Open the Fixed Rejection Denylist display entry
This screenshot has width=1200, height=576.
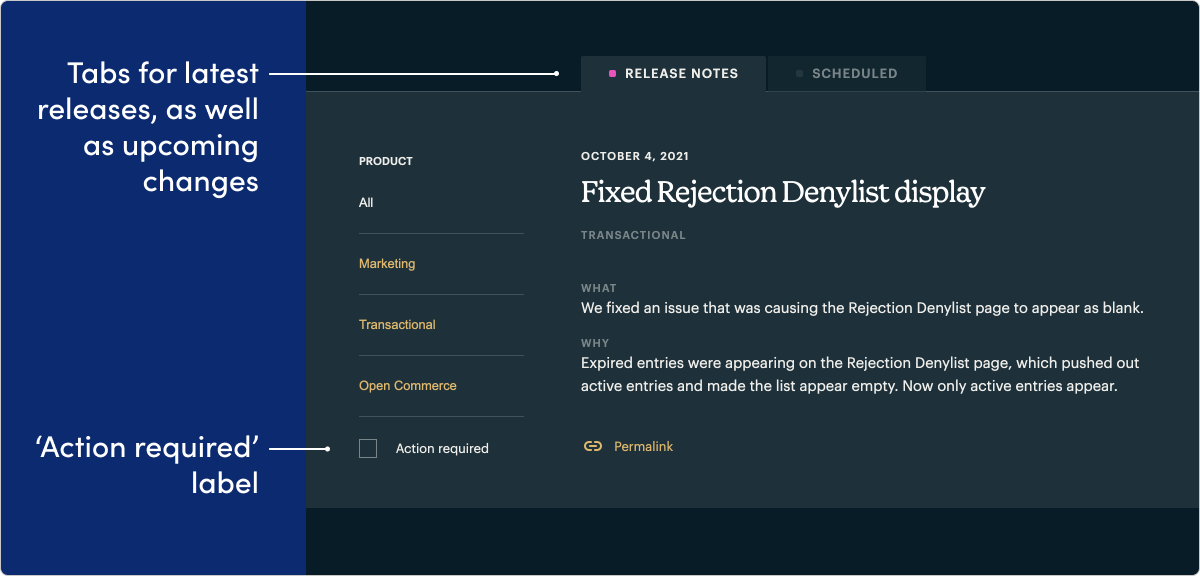coord(783,191)
